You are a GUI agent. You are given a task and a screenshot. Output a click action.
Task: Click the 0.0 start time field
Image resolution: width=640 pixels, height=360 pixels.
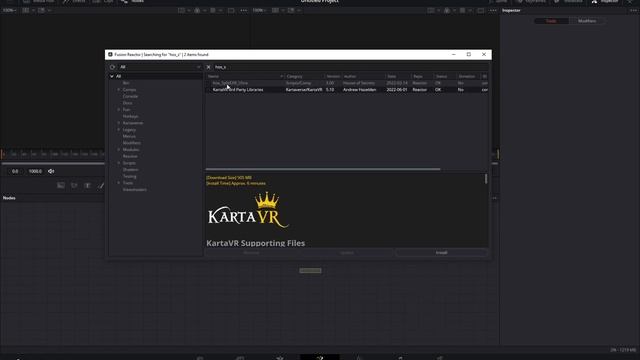pyautogui.click(x=15, y=171)
